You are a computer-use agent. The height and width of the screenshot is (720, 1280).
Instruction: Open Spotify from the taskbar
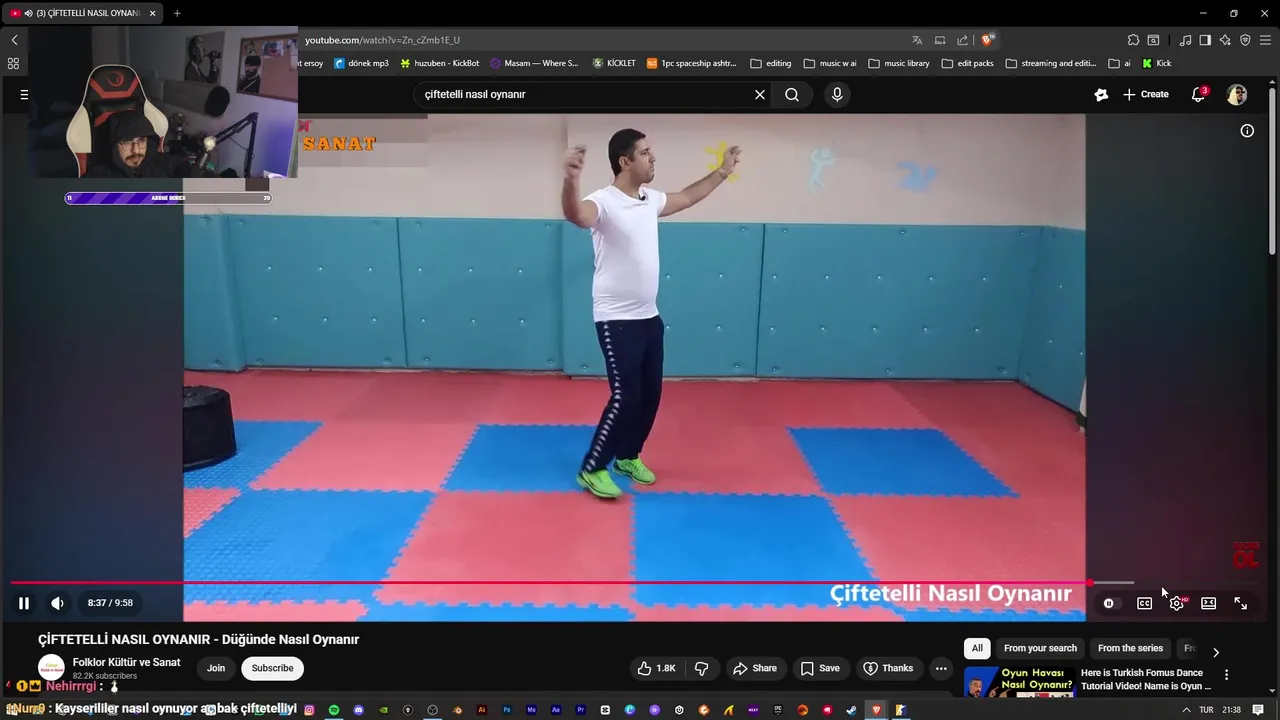tap(334, 710)
